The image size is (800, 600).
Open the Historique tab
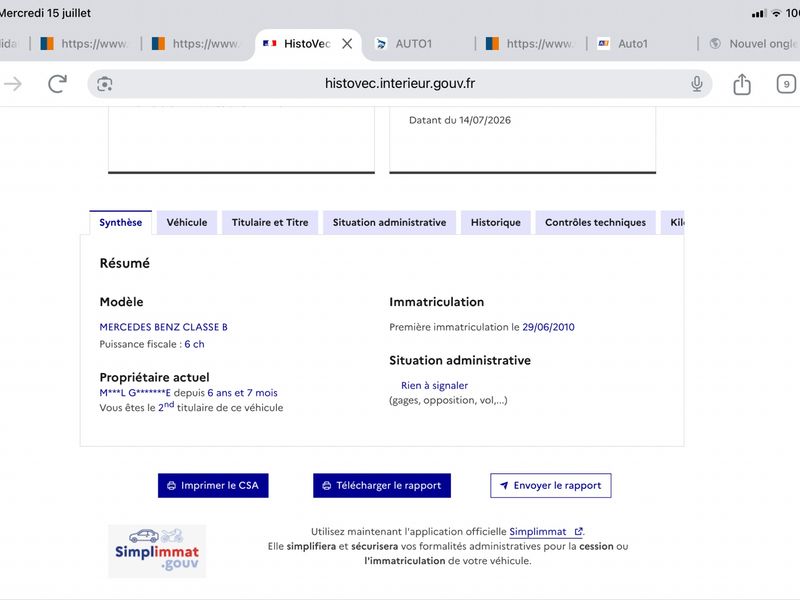[x=495, y=222]
